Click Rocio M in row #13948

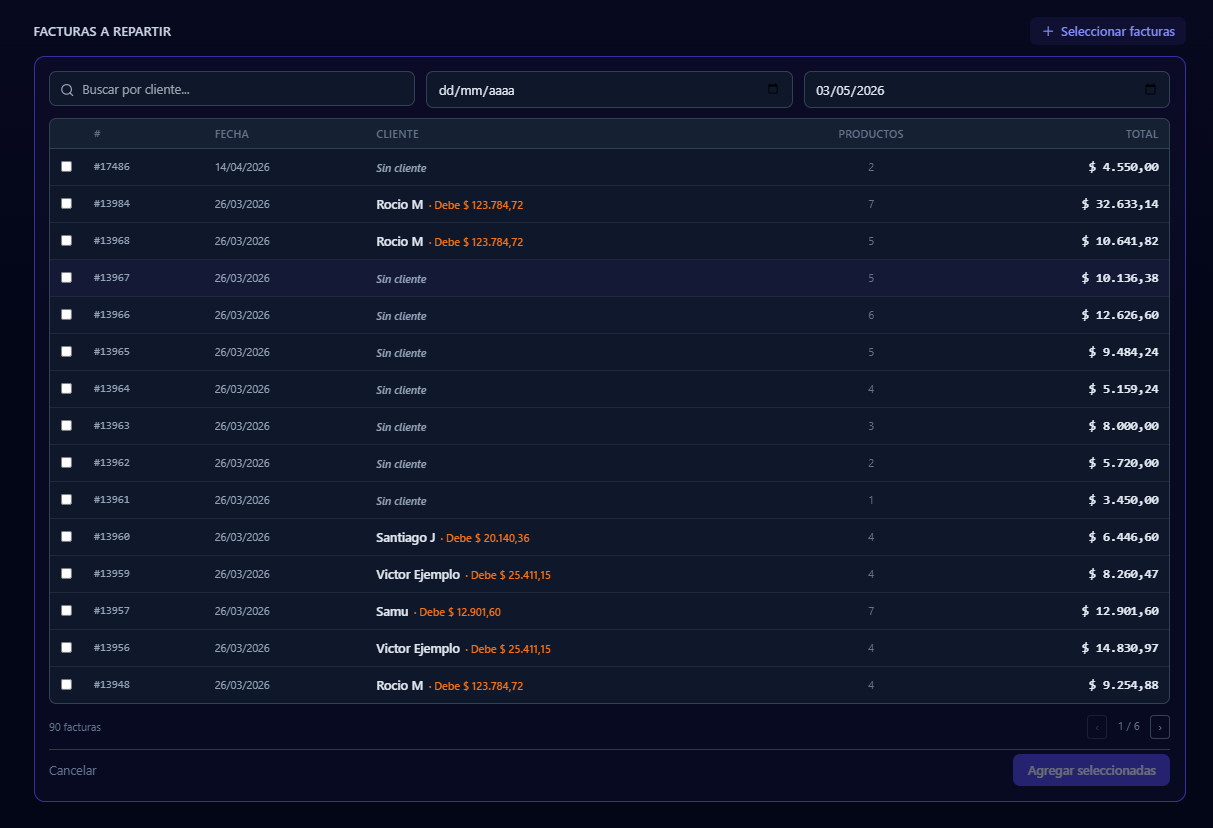[400, 685]
